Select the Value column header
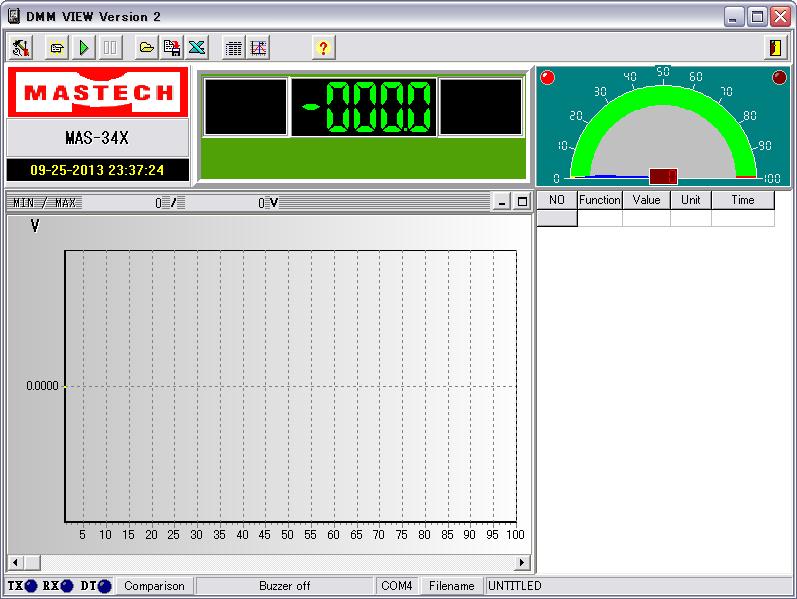Viewport: 797px width, 599px height. pyautogui.click(x=647, y=200)
